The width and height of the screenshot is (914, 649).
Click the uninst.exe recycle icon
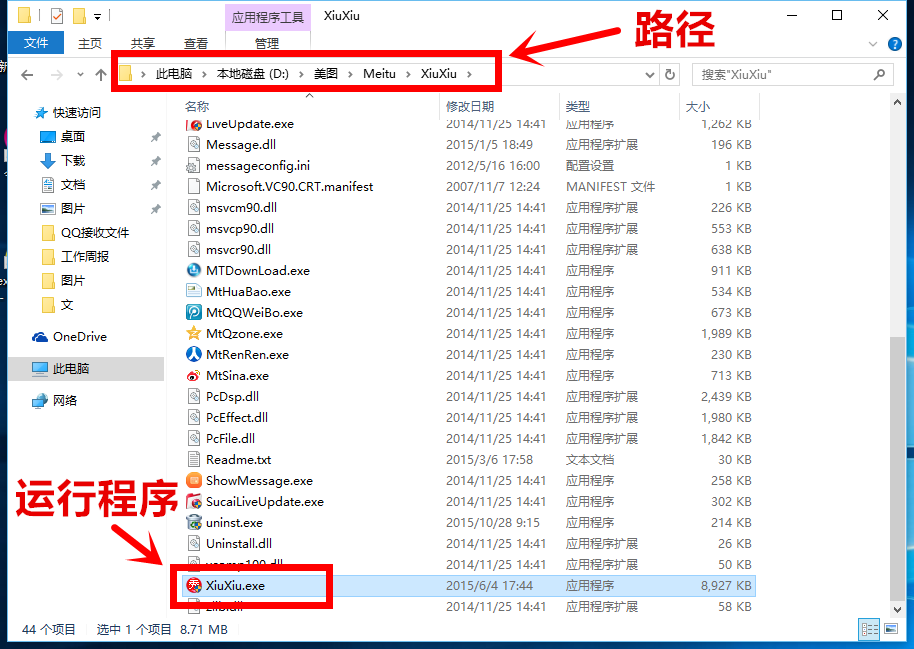pos(194,522)
